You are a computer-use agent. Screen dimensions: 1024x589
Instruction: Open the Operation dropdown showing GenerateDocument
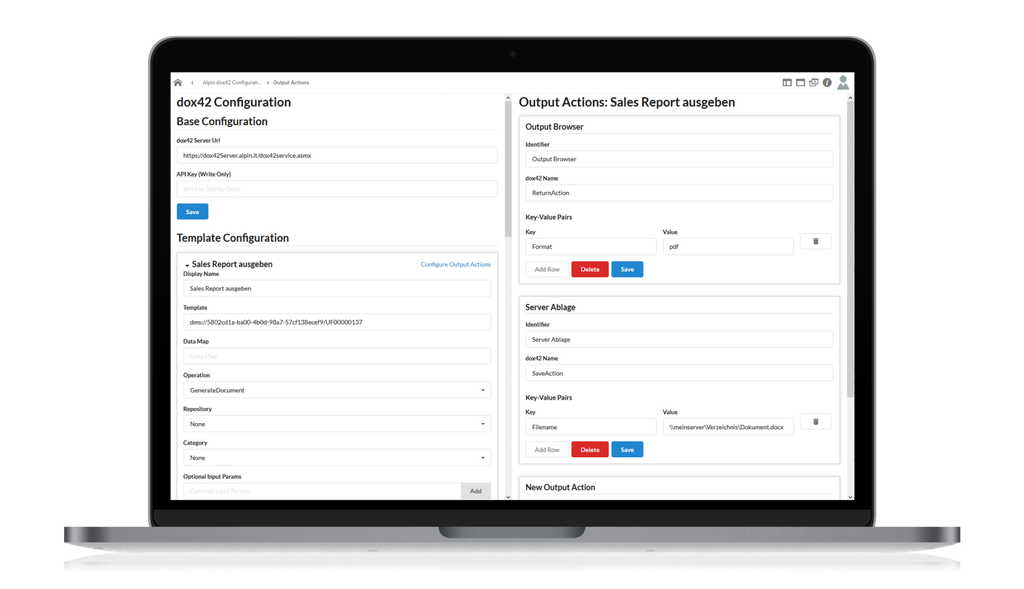click(337, 390)
